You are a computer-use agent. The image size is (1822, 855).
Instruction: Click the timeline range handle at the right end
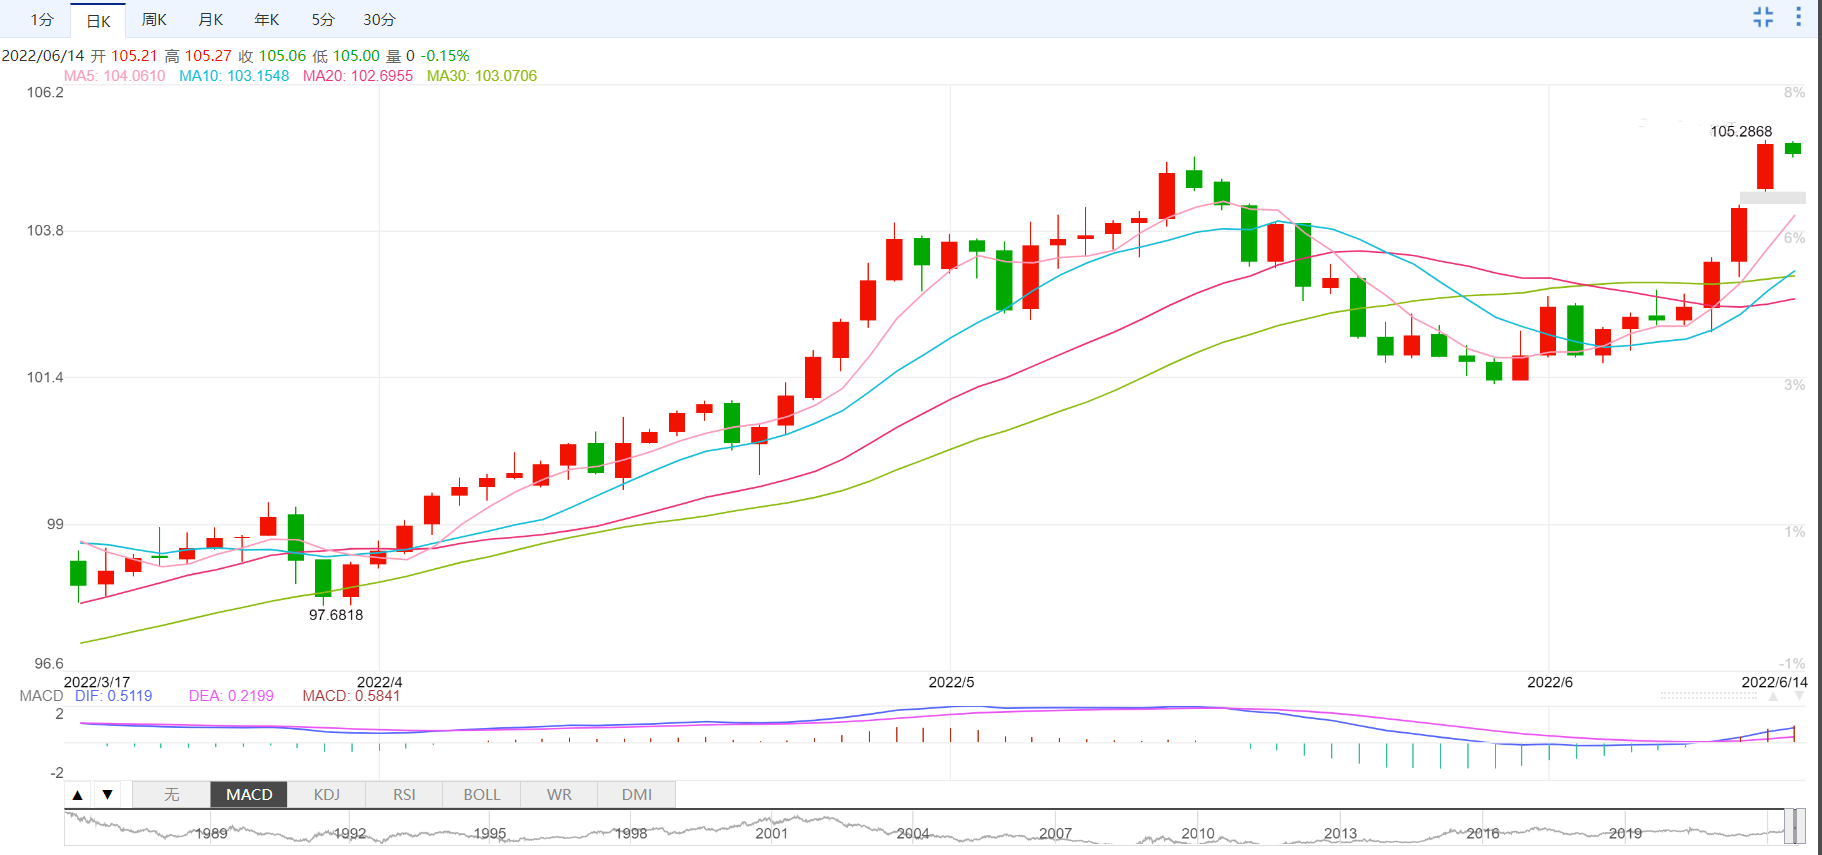point(1794,826)
